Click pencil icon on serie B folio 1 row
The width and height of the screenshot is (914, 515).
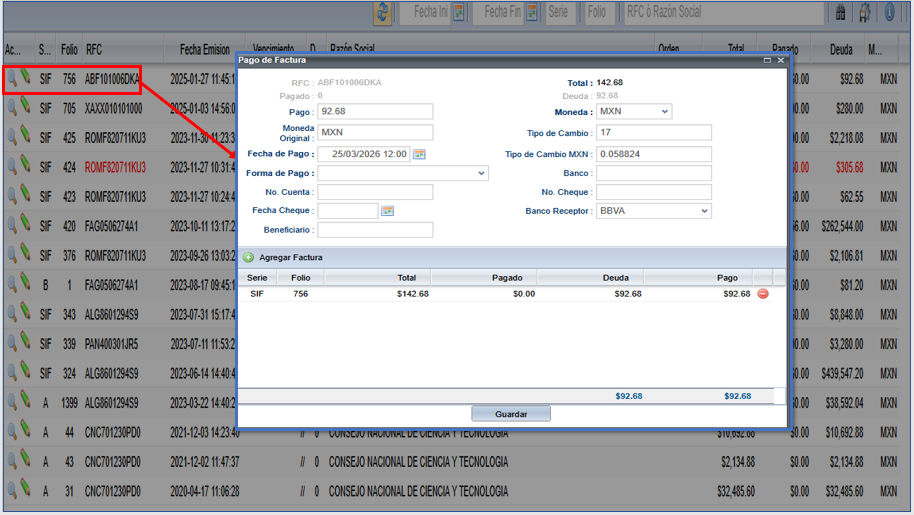click(26, 283)
